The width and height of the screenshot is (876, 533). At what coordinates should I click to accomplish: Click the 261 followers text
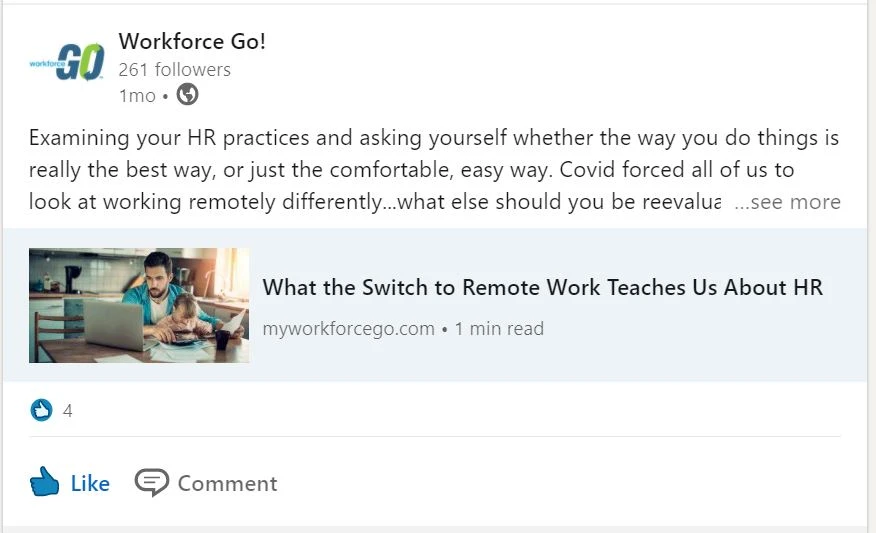tap(174, 70)
